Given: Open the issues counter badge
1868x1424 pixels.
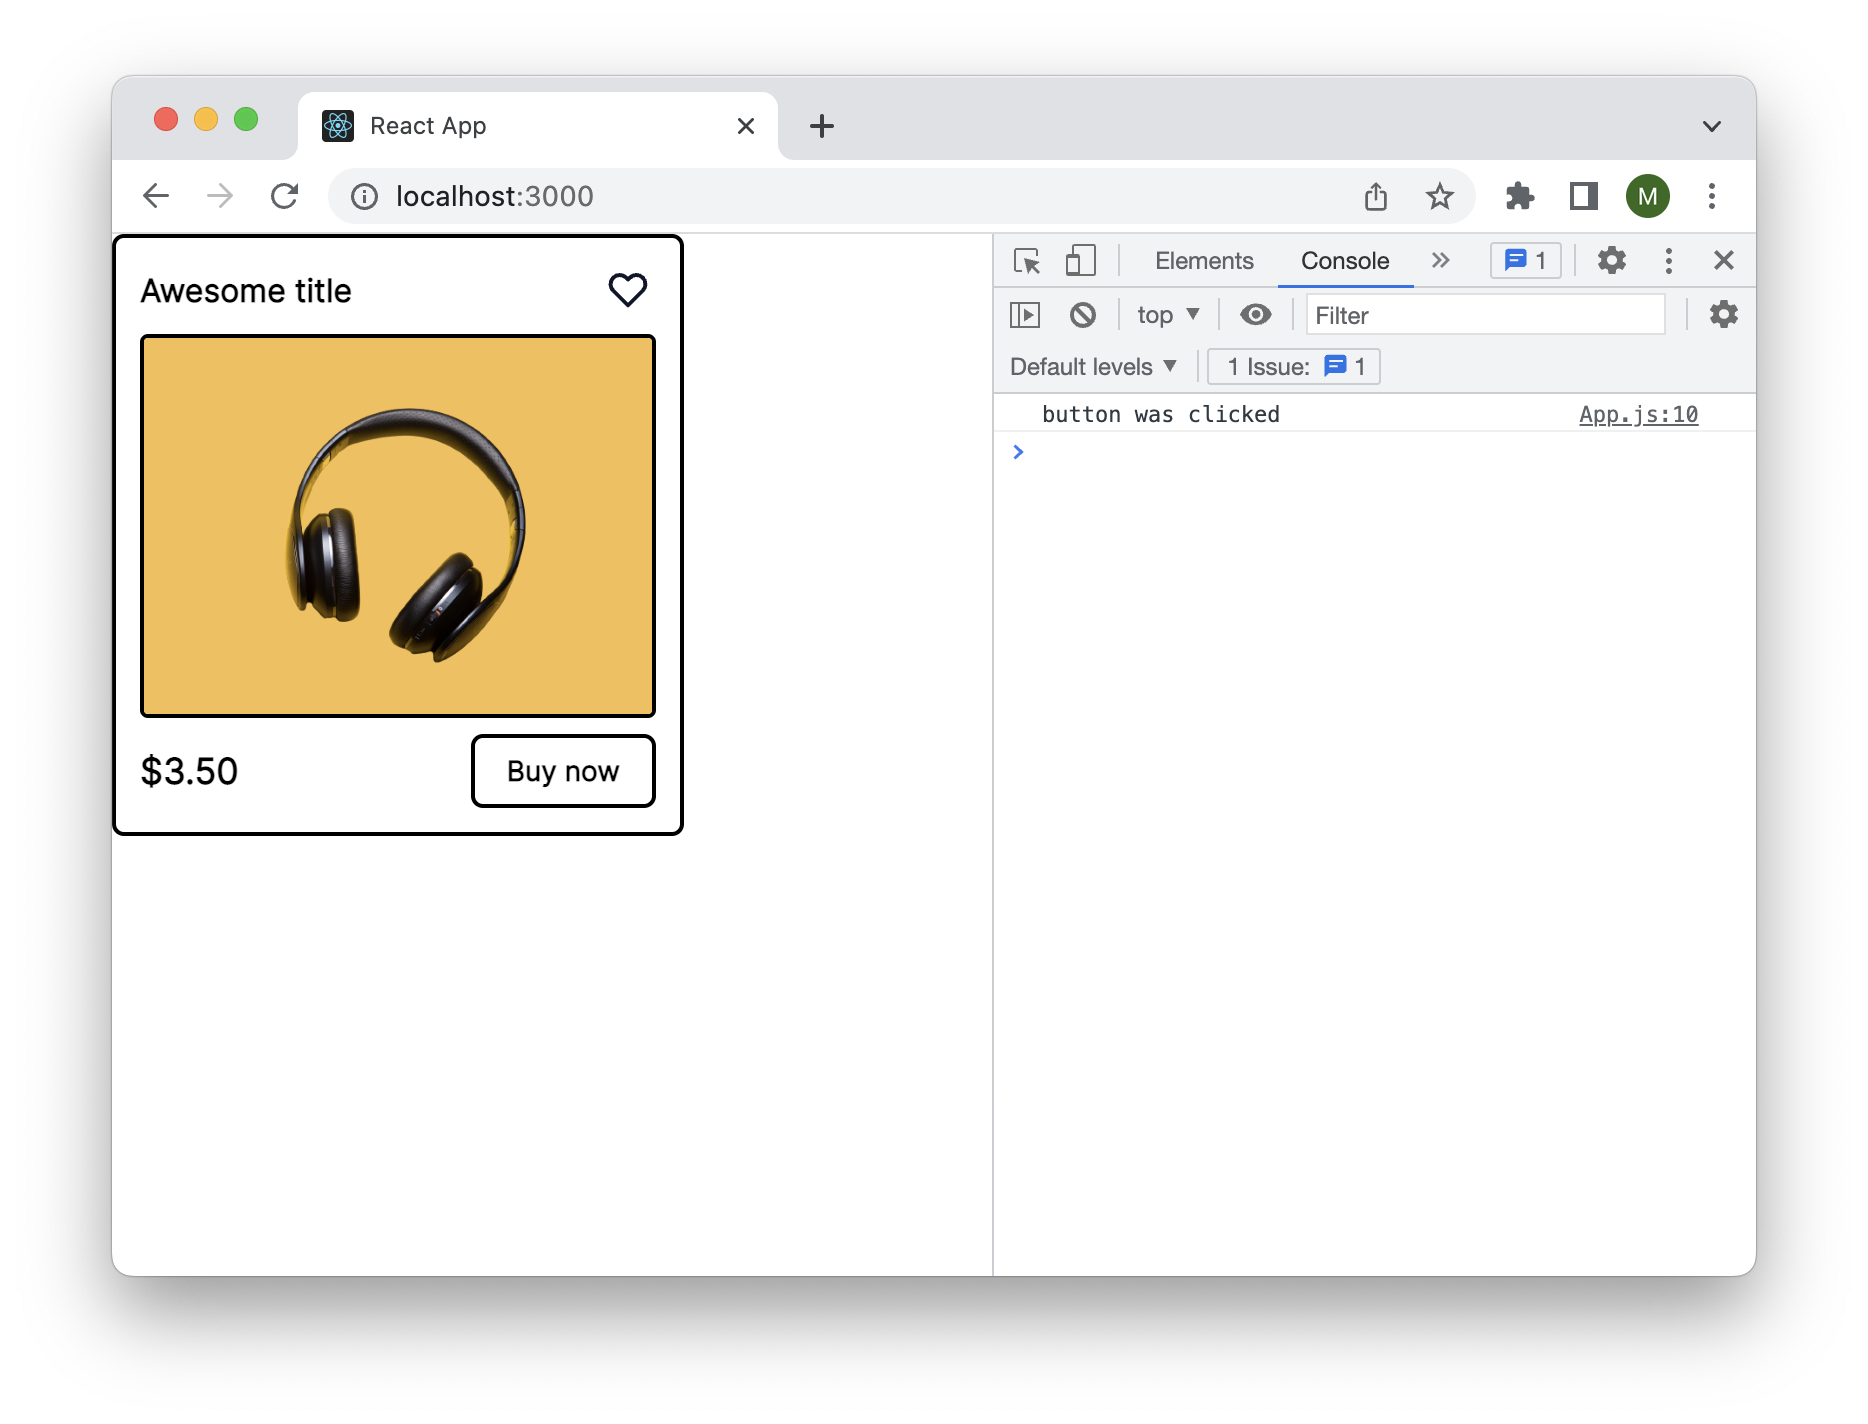Looking at the screenshot, I should pyautogui.click(x=1525, y=260).
